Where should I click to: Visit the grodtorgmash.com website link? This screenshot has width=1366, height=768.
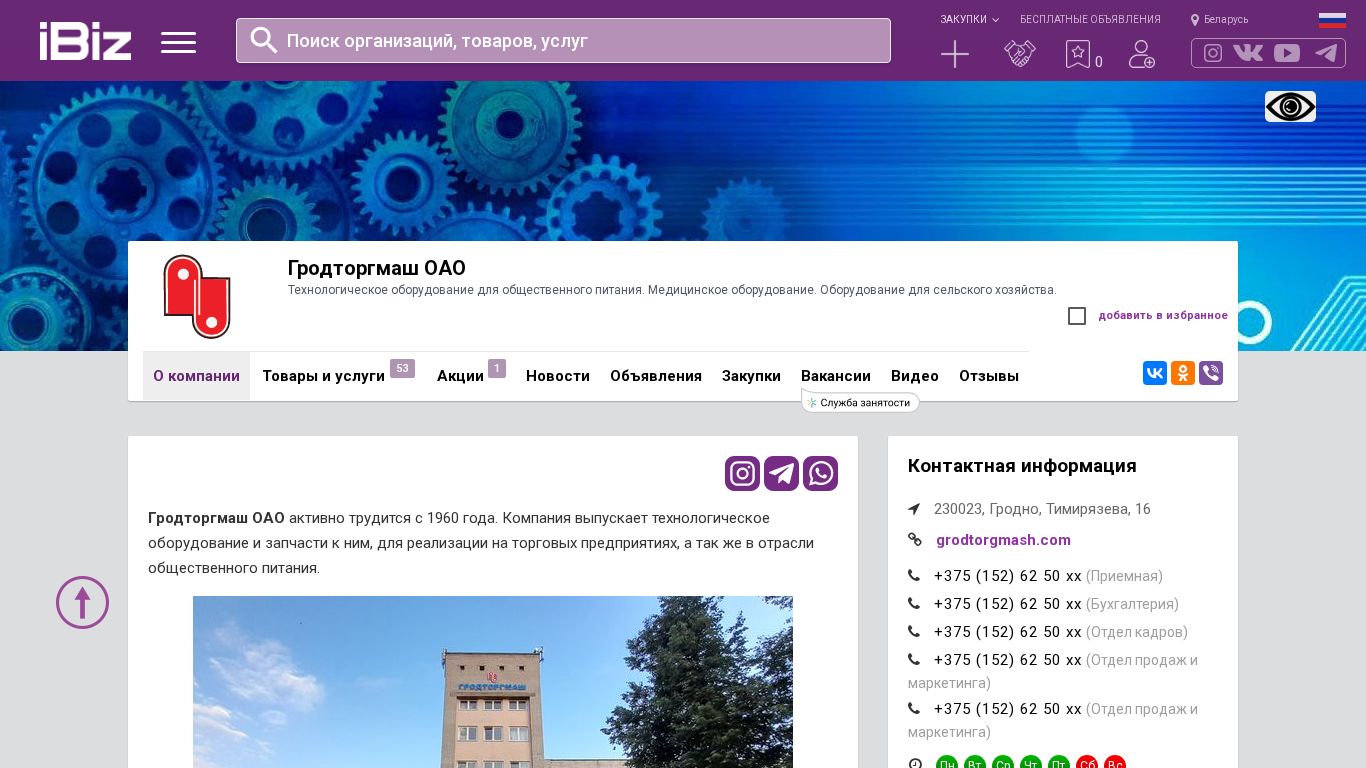(x=1003, y=540)
